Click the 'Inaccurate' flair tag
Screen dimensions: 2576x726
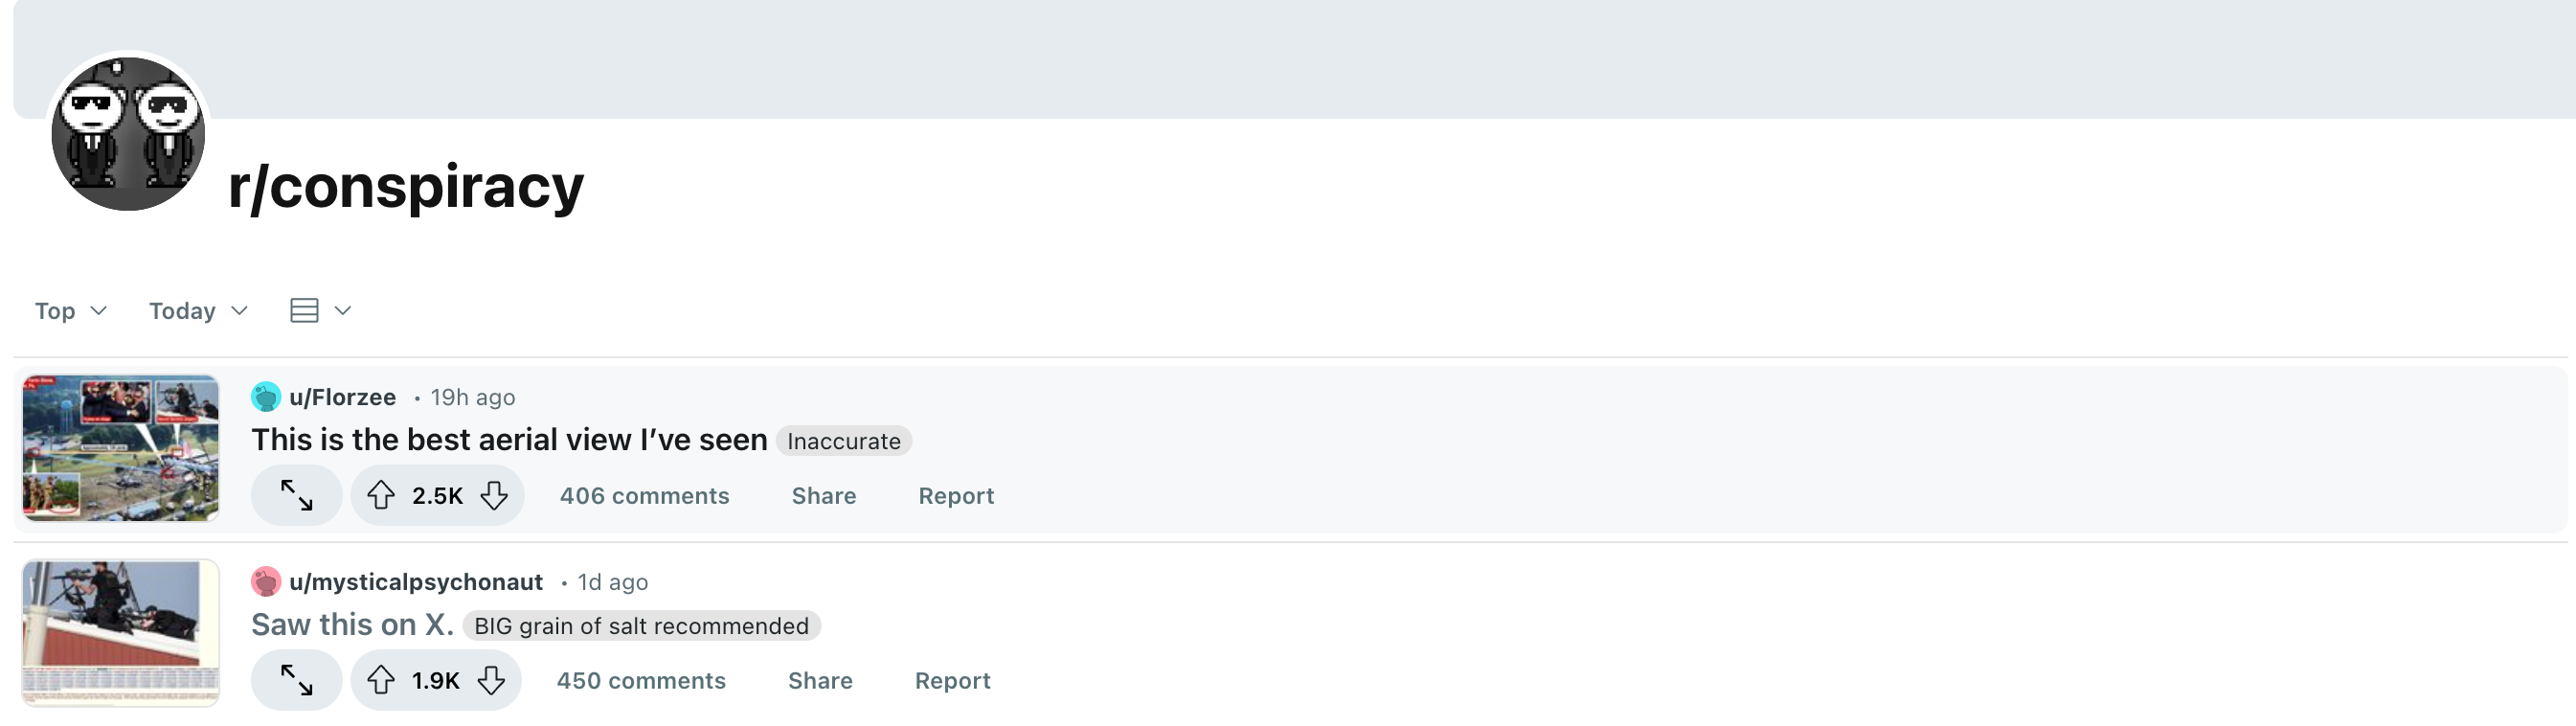pyautogui.click(x=843, y=441)
